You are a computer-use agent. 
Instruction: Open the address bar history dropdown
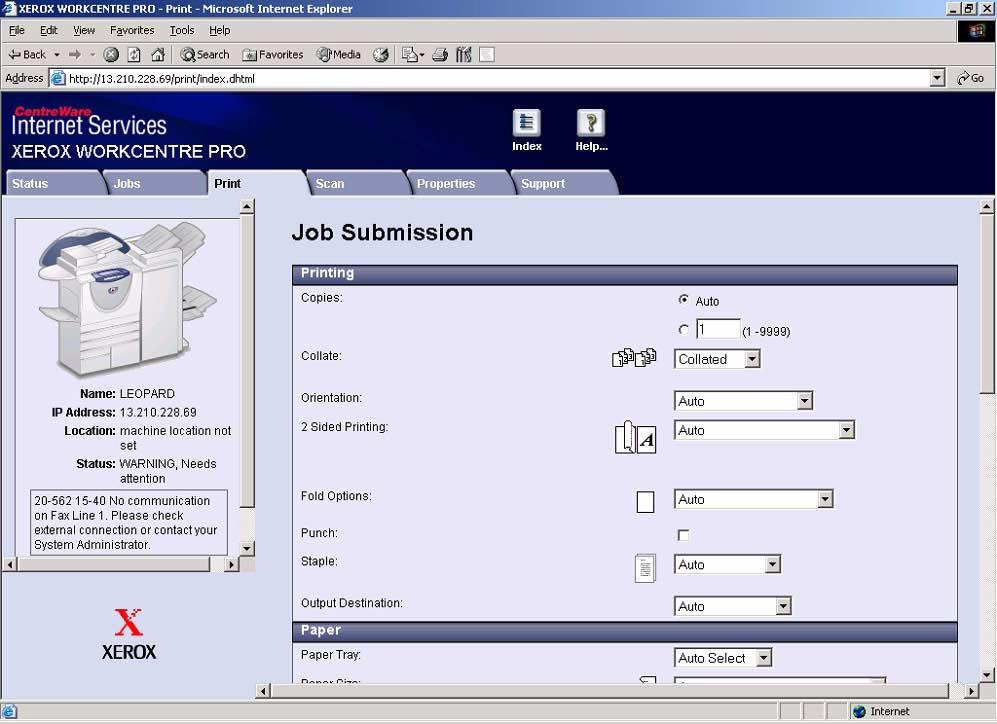pos(937,79)
